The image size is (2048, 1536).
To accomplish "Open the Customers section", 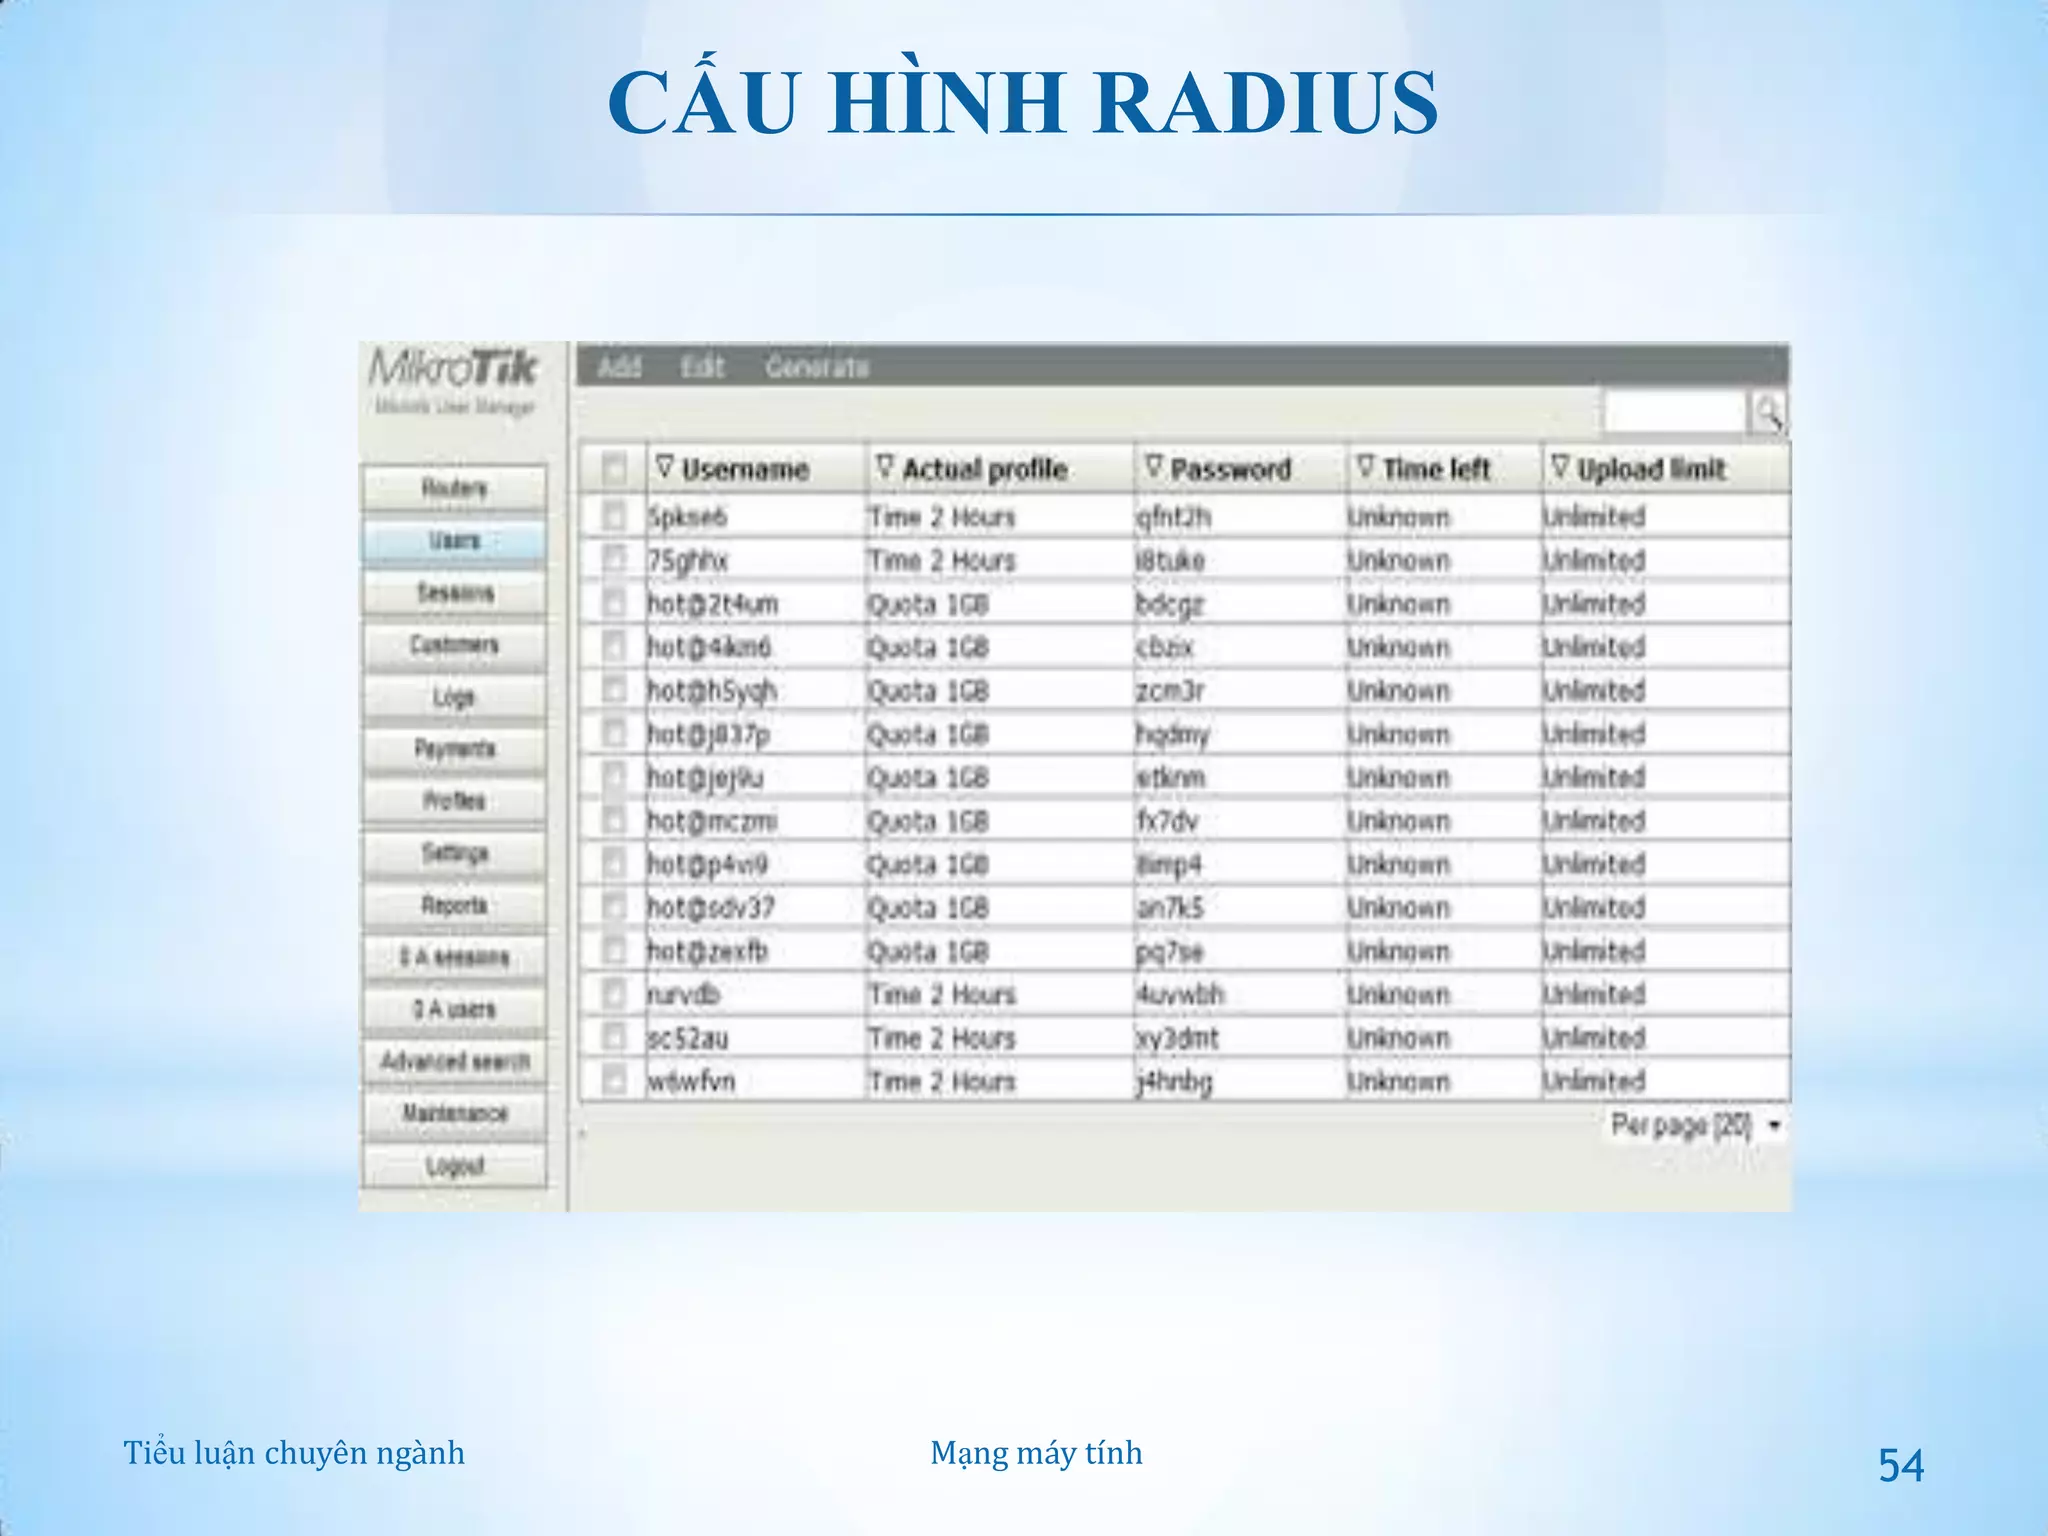I will pyautogui.click(x=454, y=645).
